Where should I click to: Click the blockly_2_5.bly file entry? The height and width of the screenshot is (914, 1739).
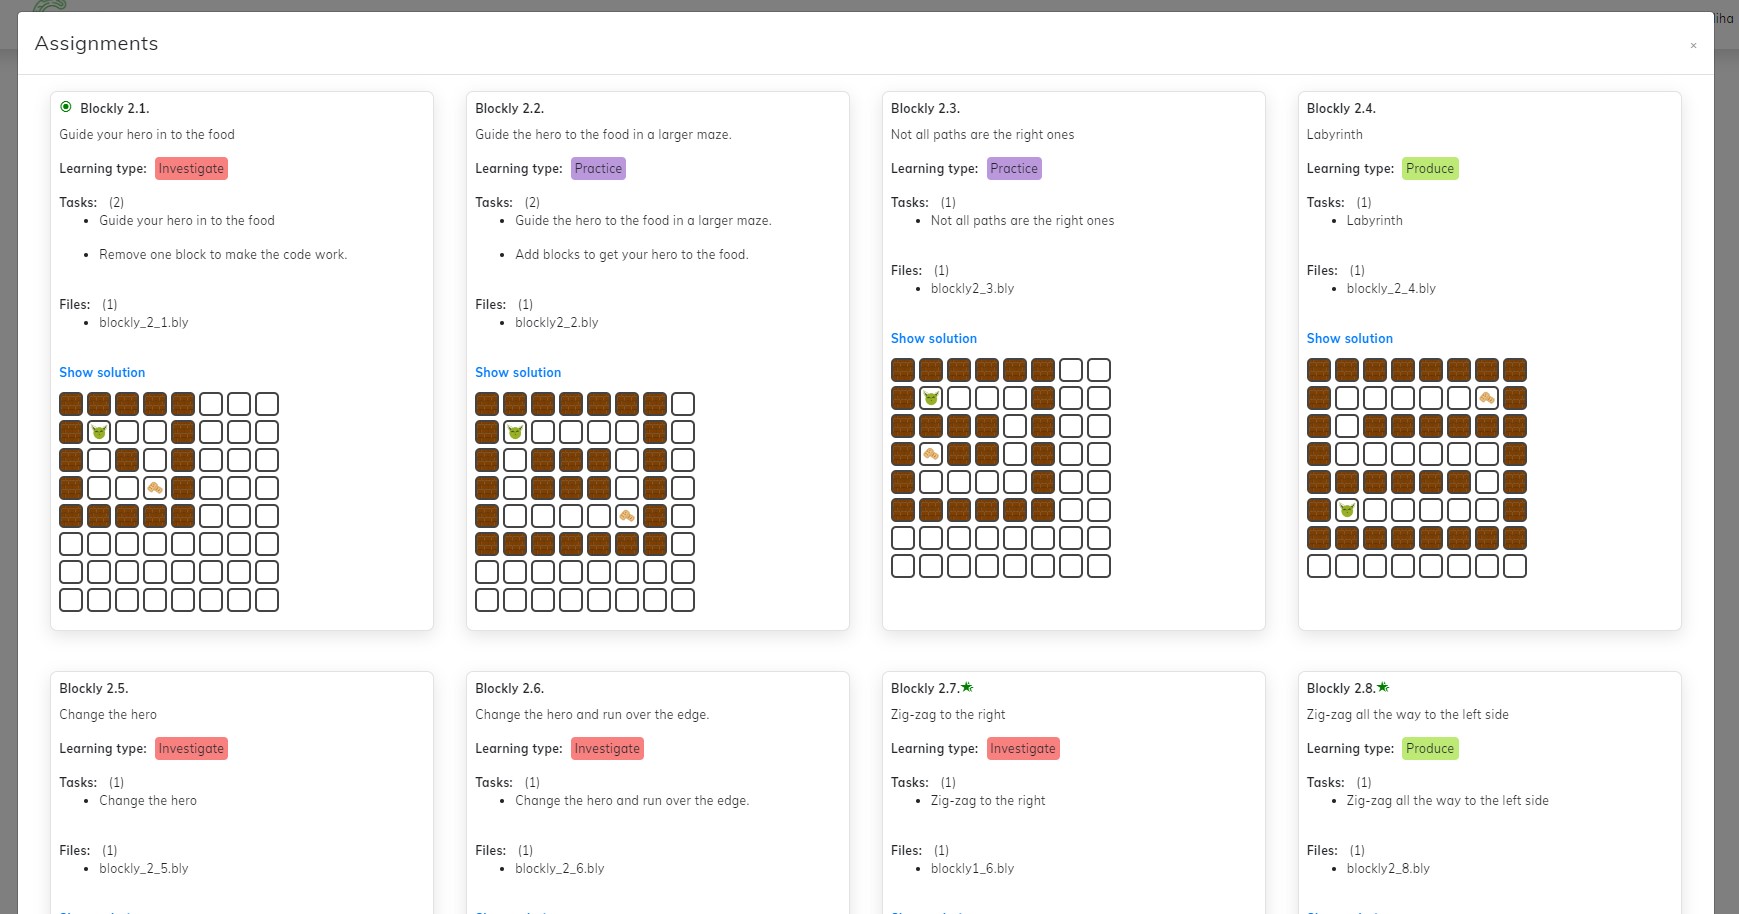[144, 868]
